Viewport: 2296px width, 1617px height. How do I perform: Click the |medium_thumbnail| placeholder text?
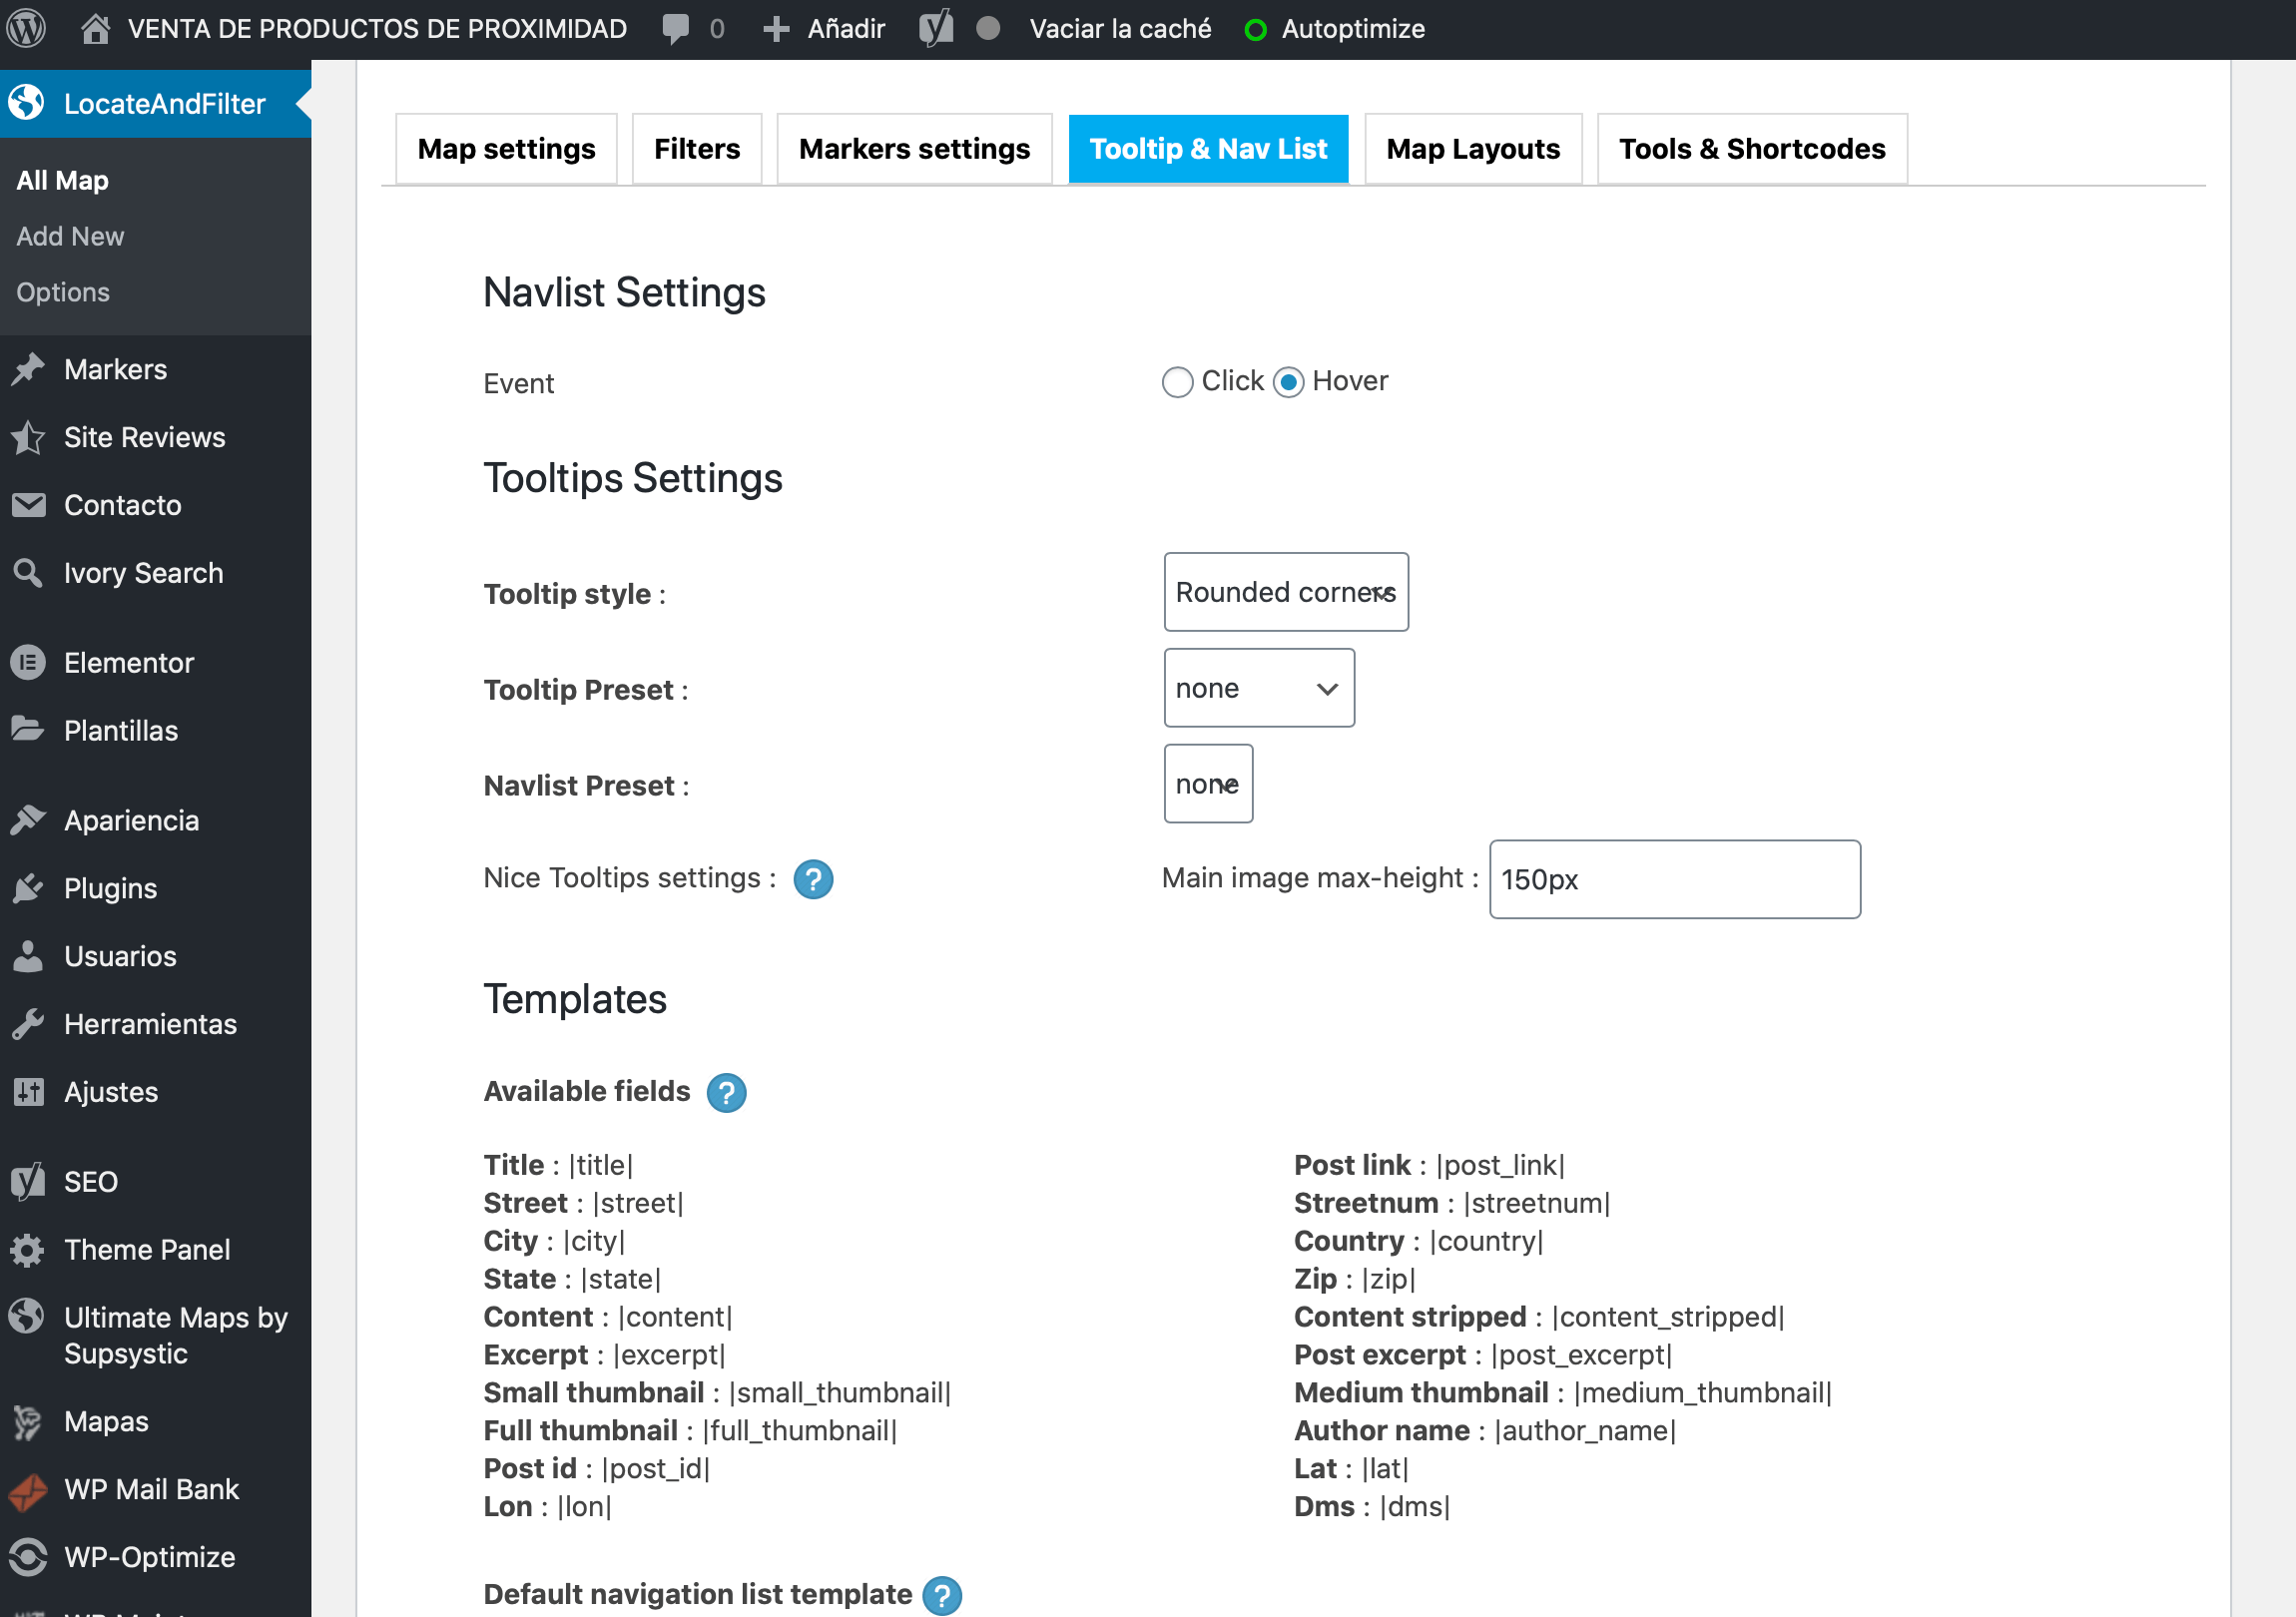(x=1702, y=1393)
